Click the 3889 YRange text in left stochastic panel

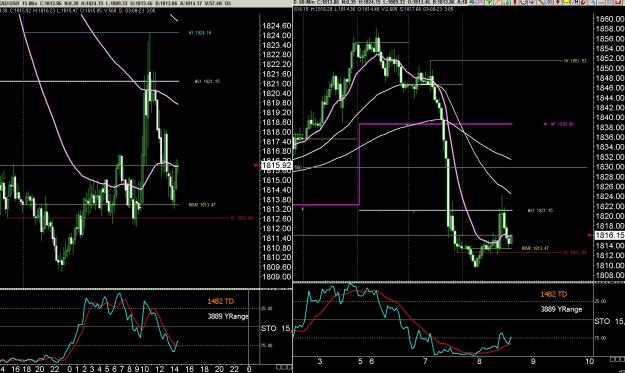pos(228,316)
